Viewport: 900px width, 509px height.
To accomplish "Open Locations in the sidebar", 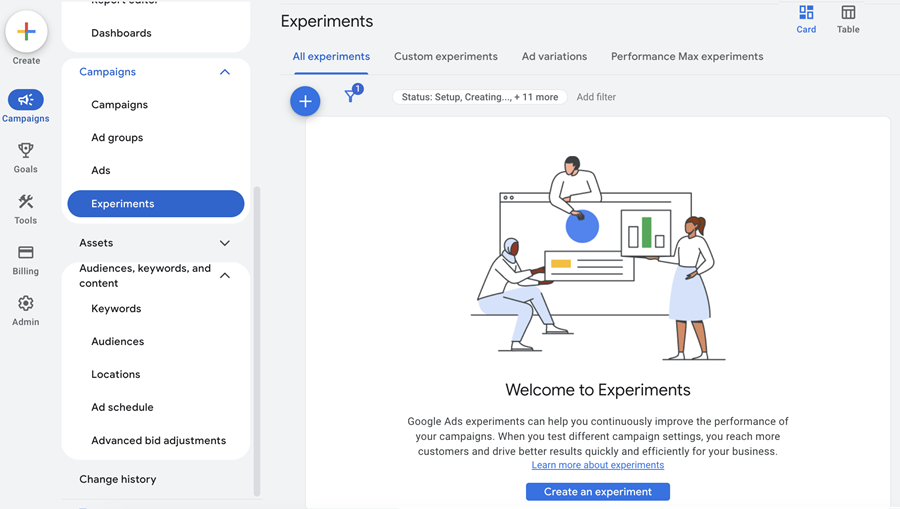I will coord(115,374).
